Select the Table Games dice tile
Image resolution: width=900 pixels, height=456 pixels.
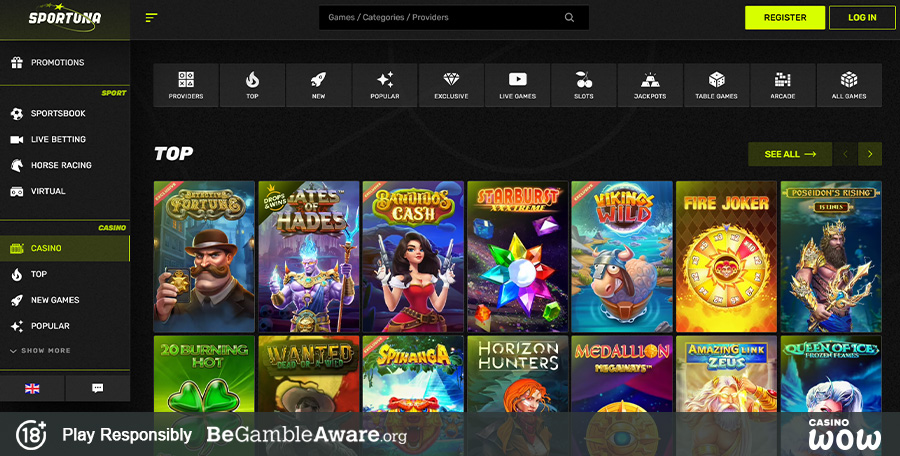[716, 85]
